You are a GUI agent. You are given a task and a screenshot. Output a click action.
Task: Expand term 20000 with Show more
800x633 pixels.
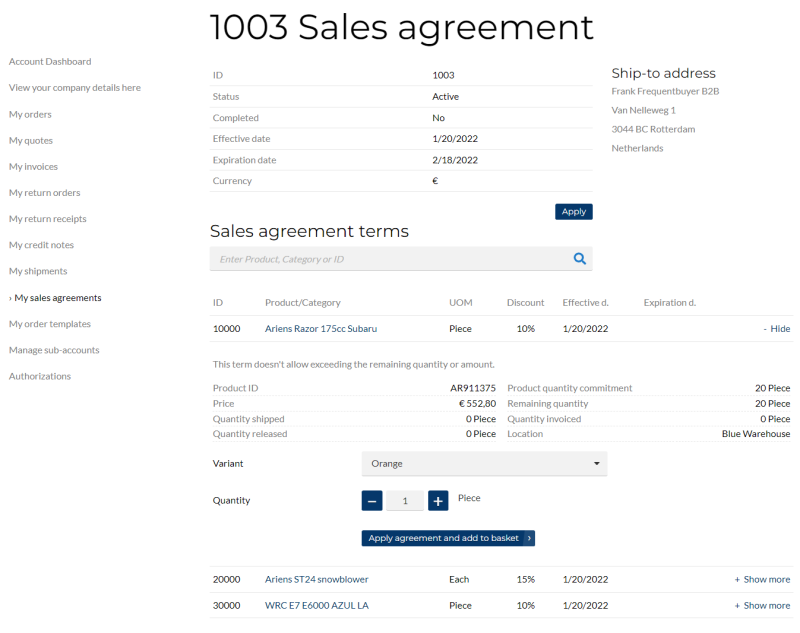coord(762,580)
